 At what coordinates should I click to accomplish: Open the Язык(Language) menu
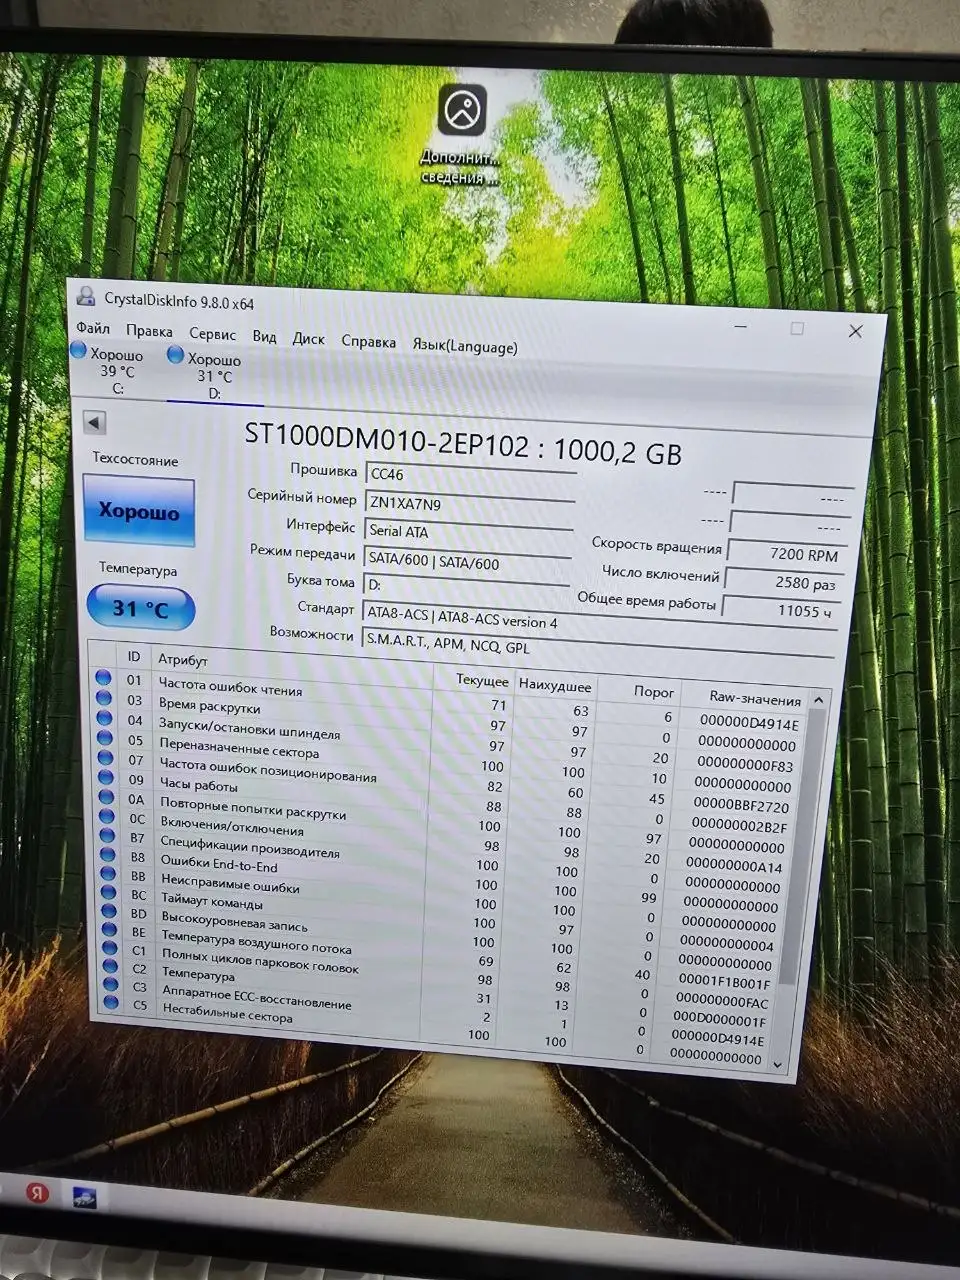pos(464,344)
